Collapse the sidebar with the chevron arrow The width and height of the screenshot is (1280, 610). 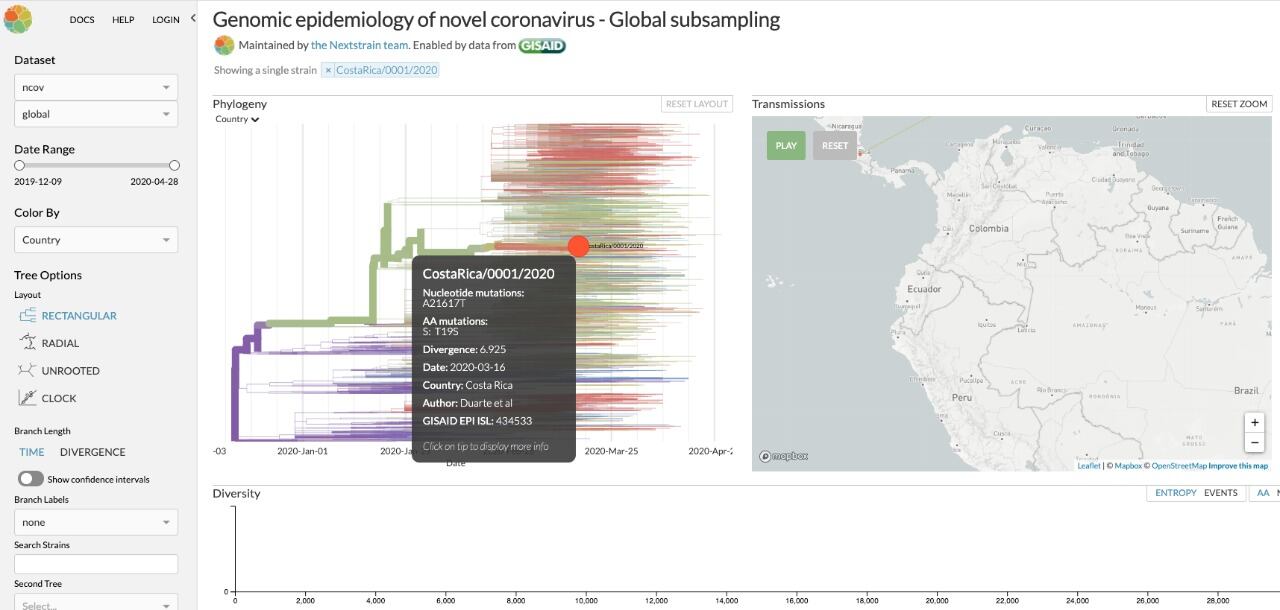[x=193, y=18]
